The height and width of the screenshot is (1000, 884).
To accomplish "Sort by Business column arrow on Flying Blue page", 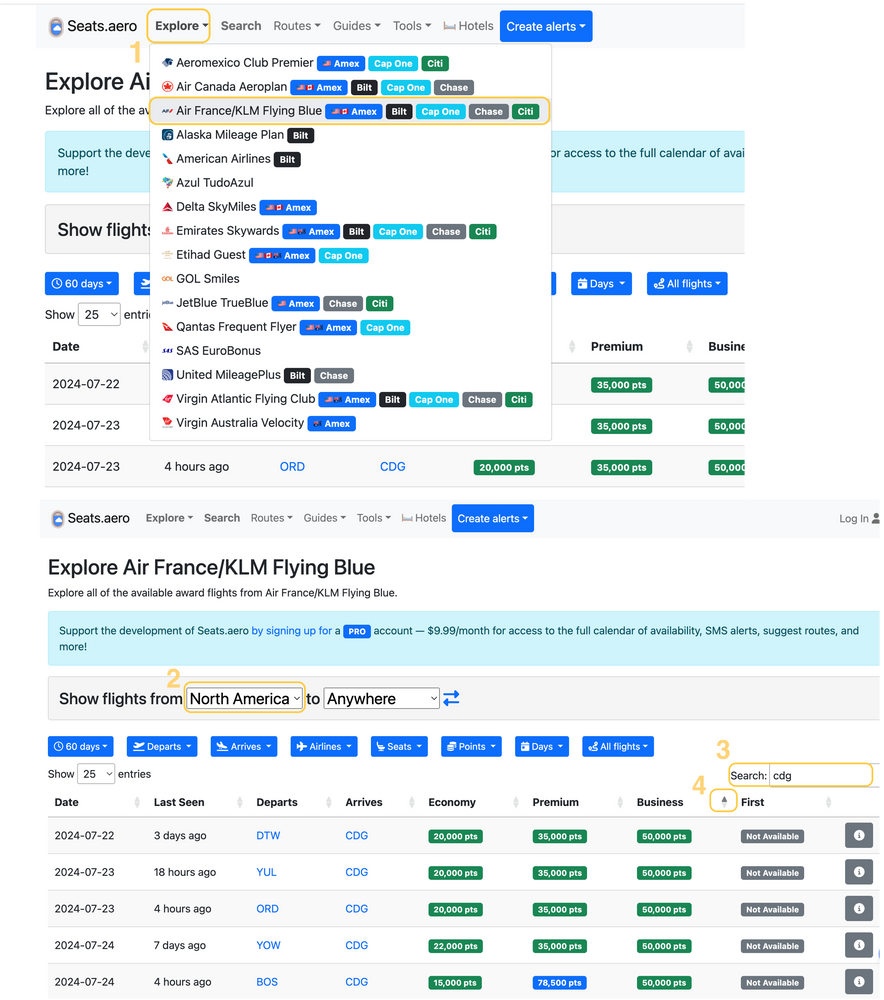I will click(724, 802).
